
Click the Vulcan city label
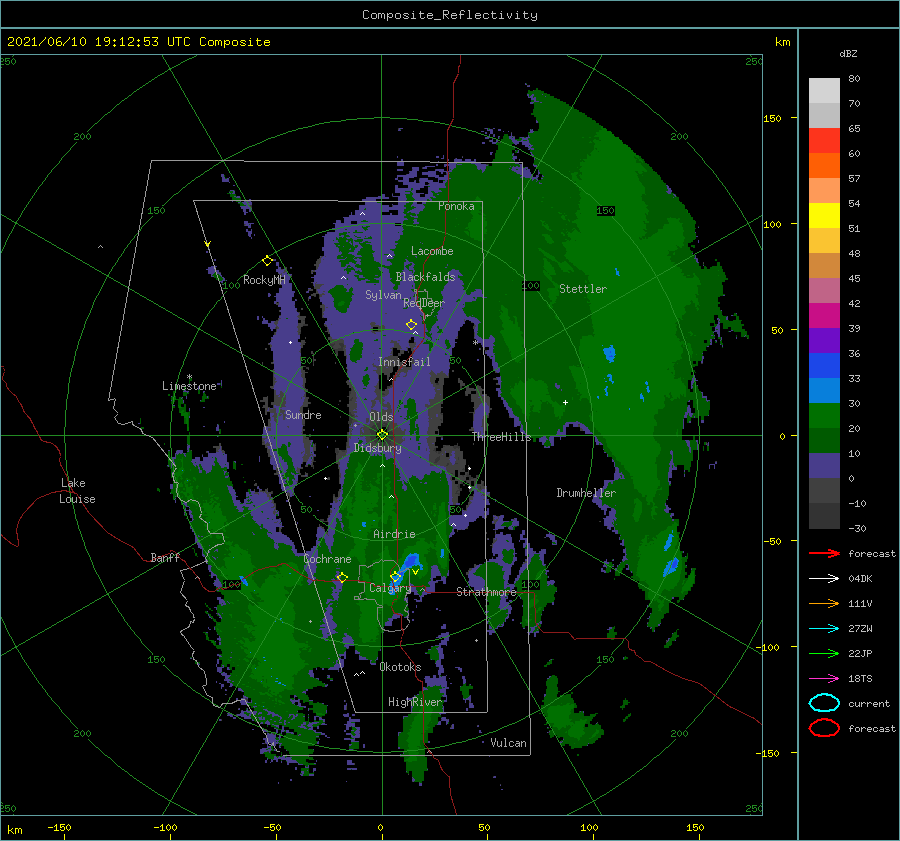tap(509, 743)
